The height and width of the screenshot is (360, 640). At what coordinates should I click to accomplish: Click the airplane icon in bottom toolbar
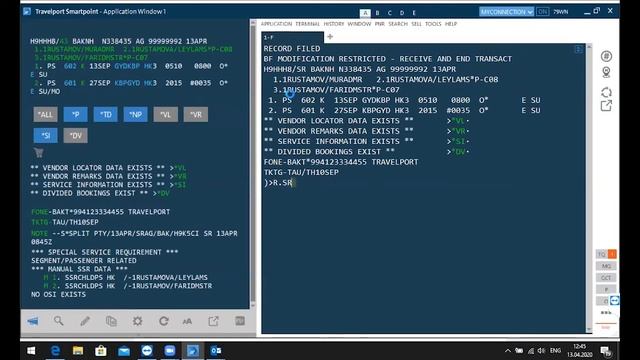point(33,321)
